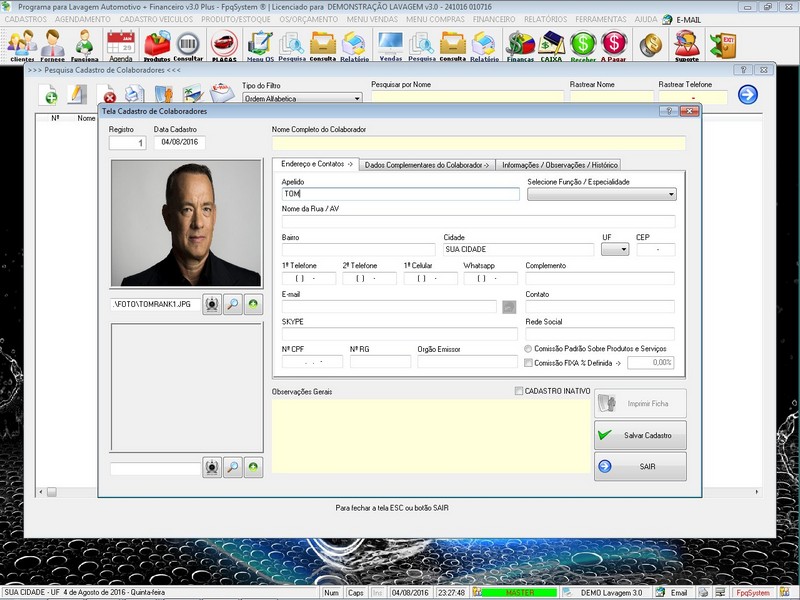Open the UF state dropdown
800x600 pixels.
click(x=615, y=249)
